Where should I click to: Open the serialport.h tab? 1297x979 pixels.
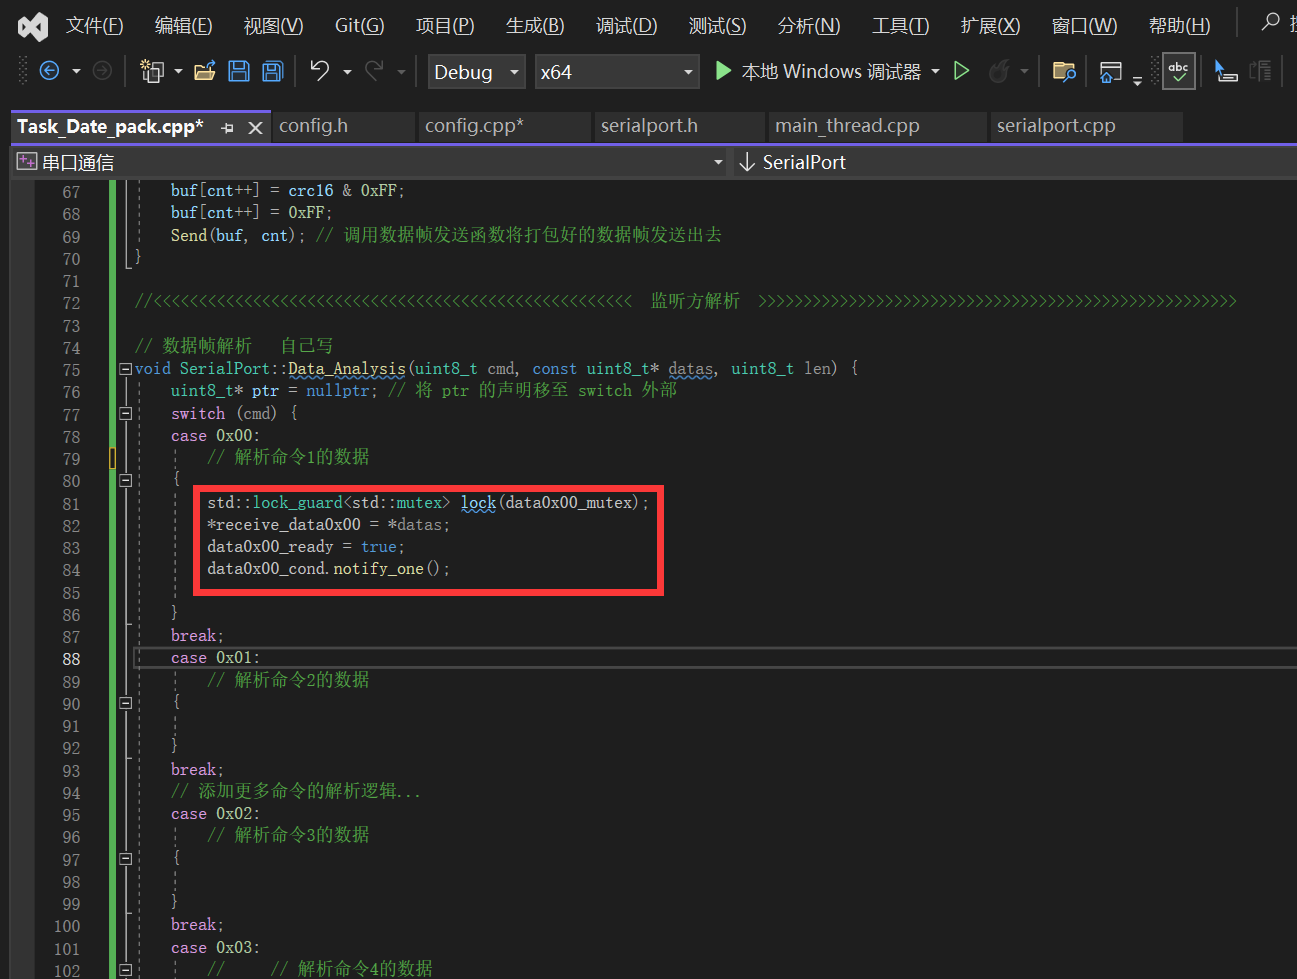[x=649, y=126]
